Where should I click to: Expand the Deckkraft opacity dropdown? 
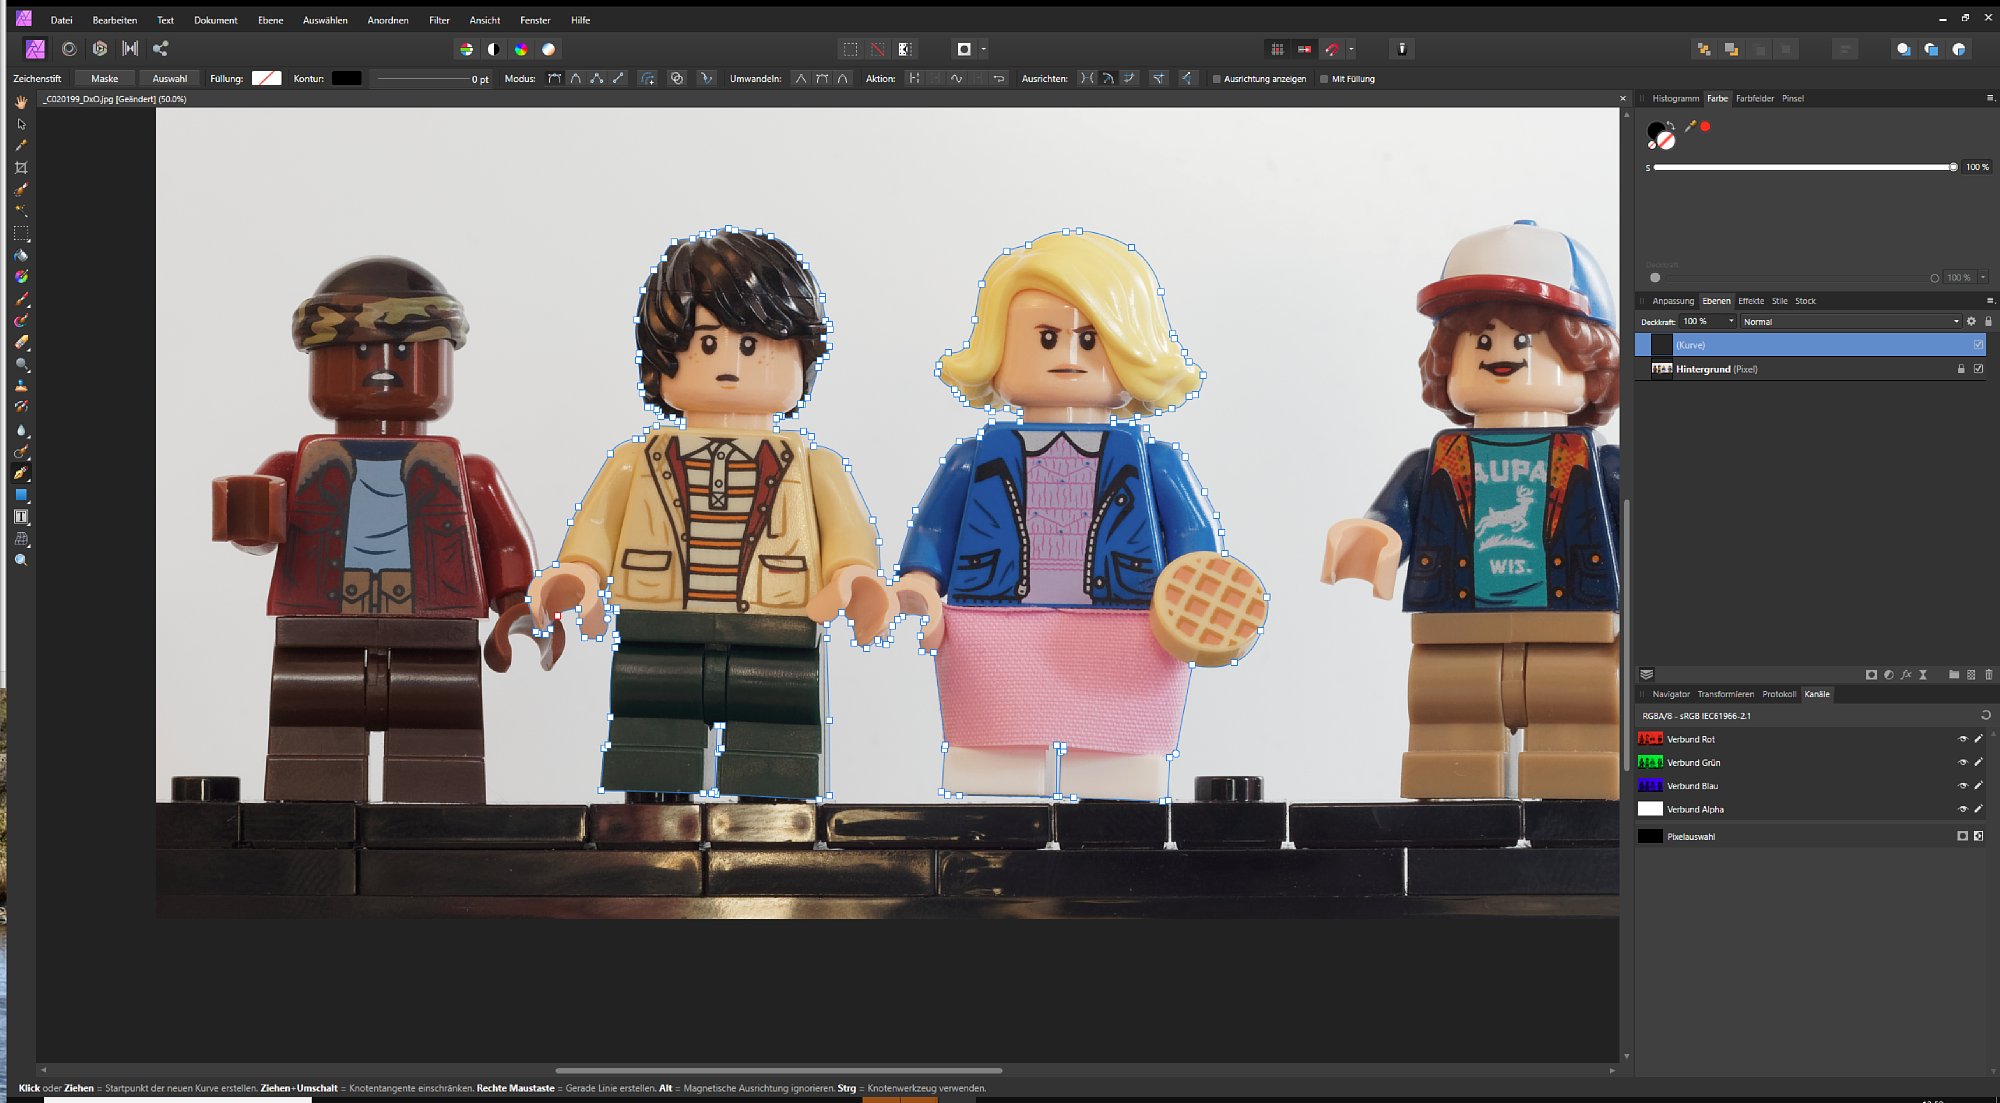point(1731,322)
